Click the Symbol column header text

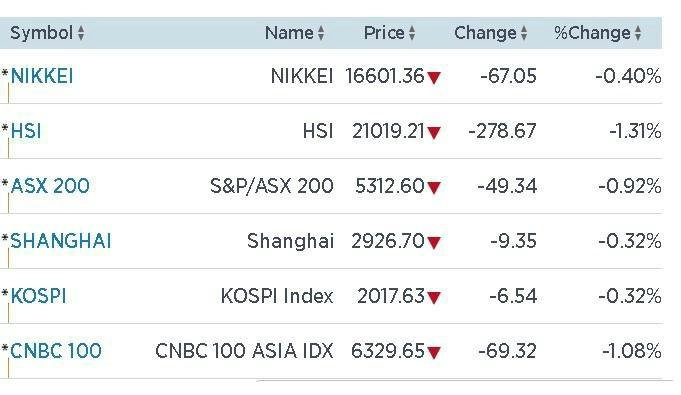41,33
